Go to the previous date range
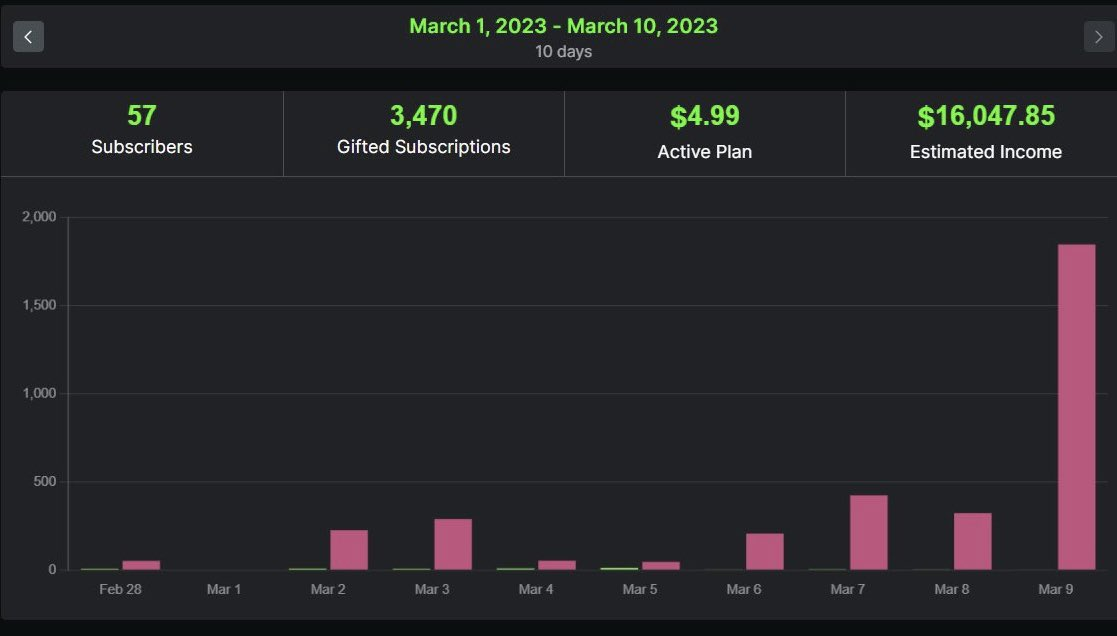Viewport: 1117px width, 636px height. tap(28, 37)
